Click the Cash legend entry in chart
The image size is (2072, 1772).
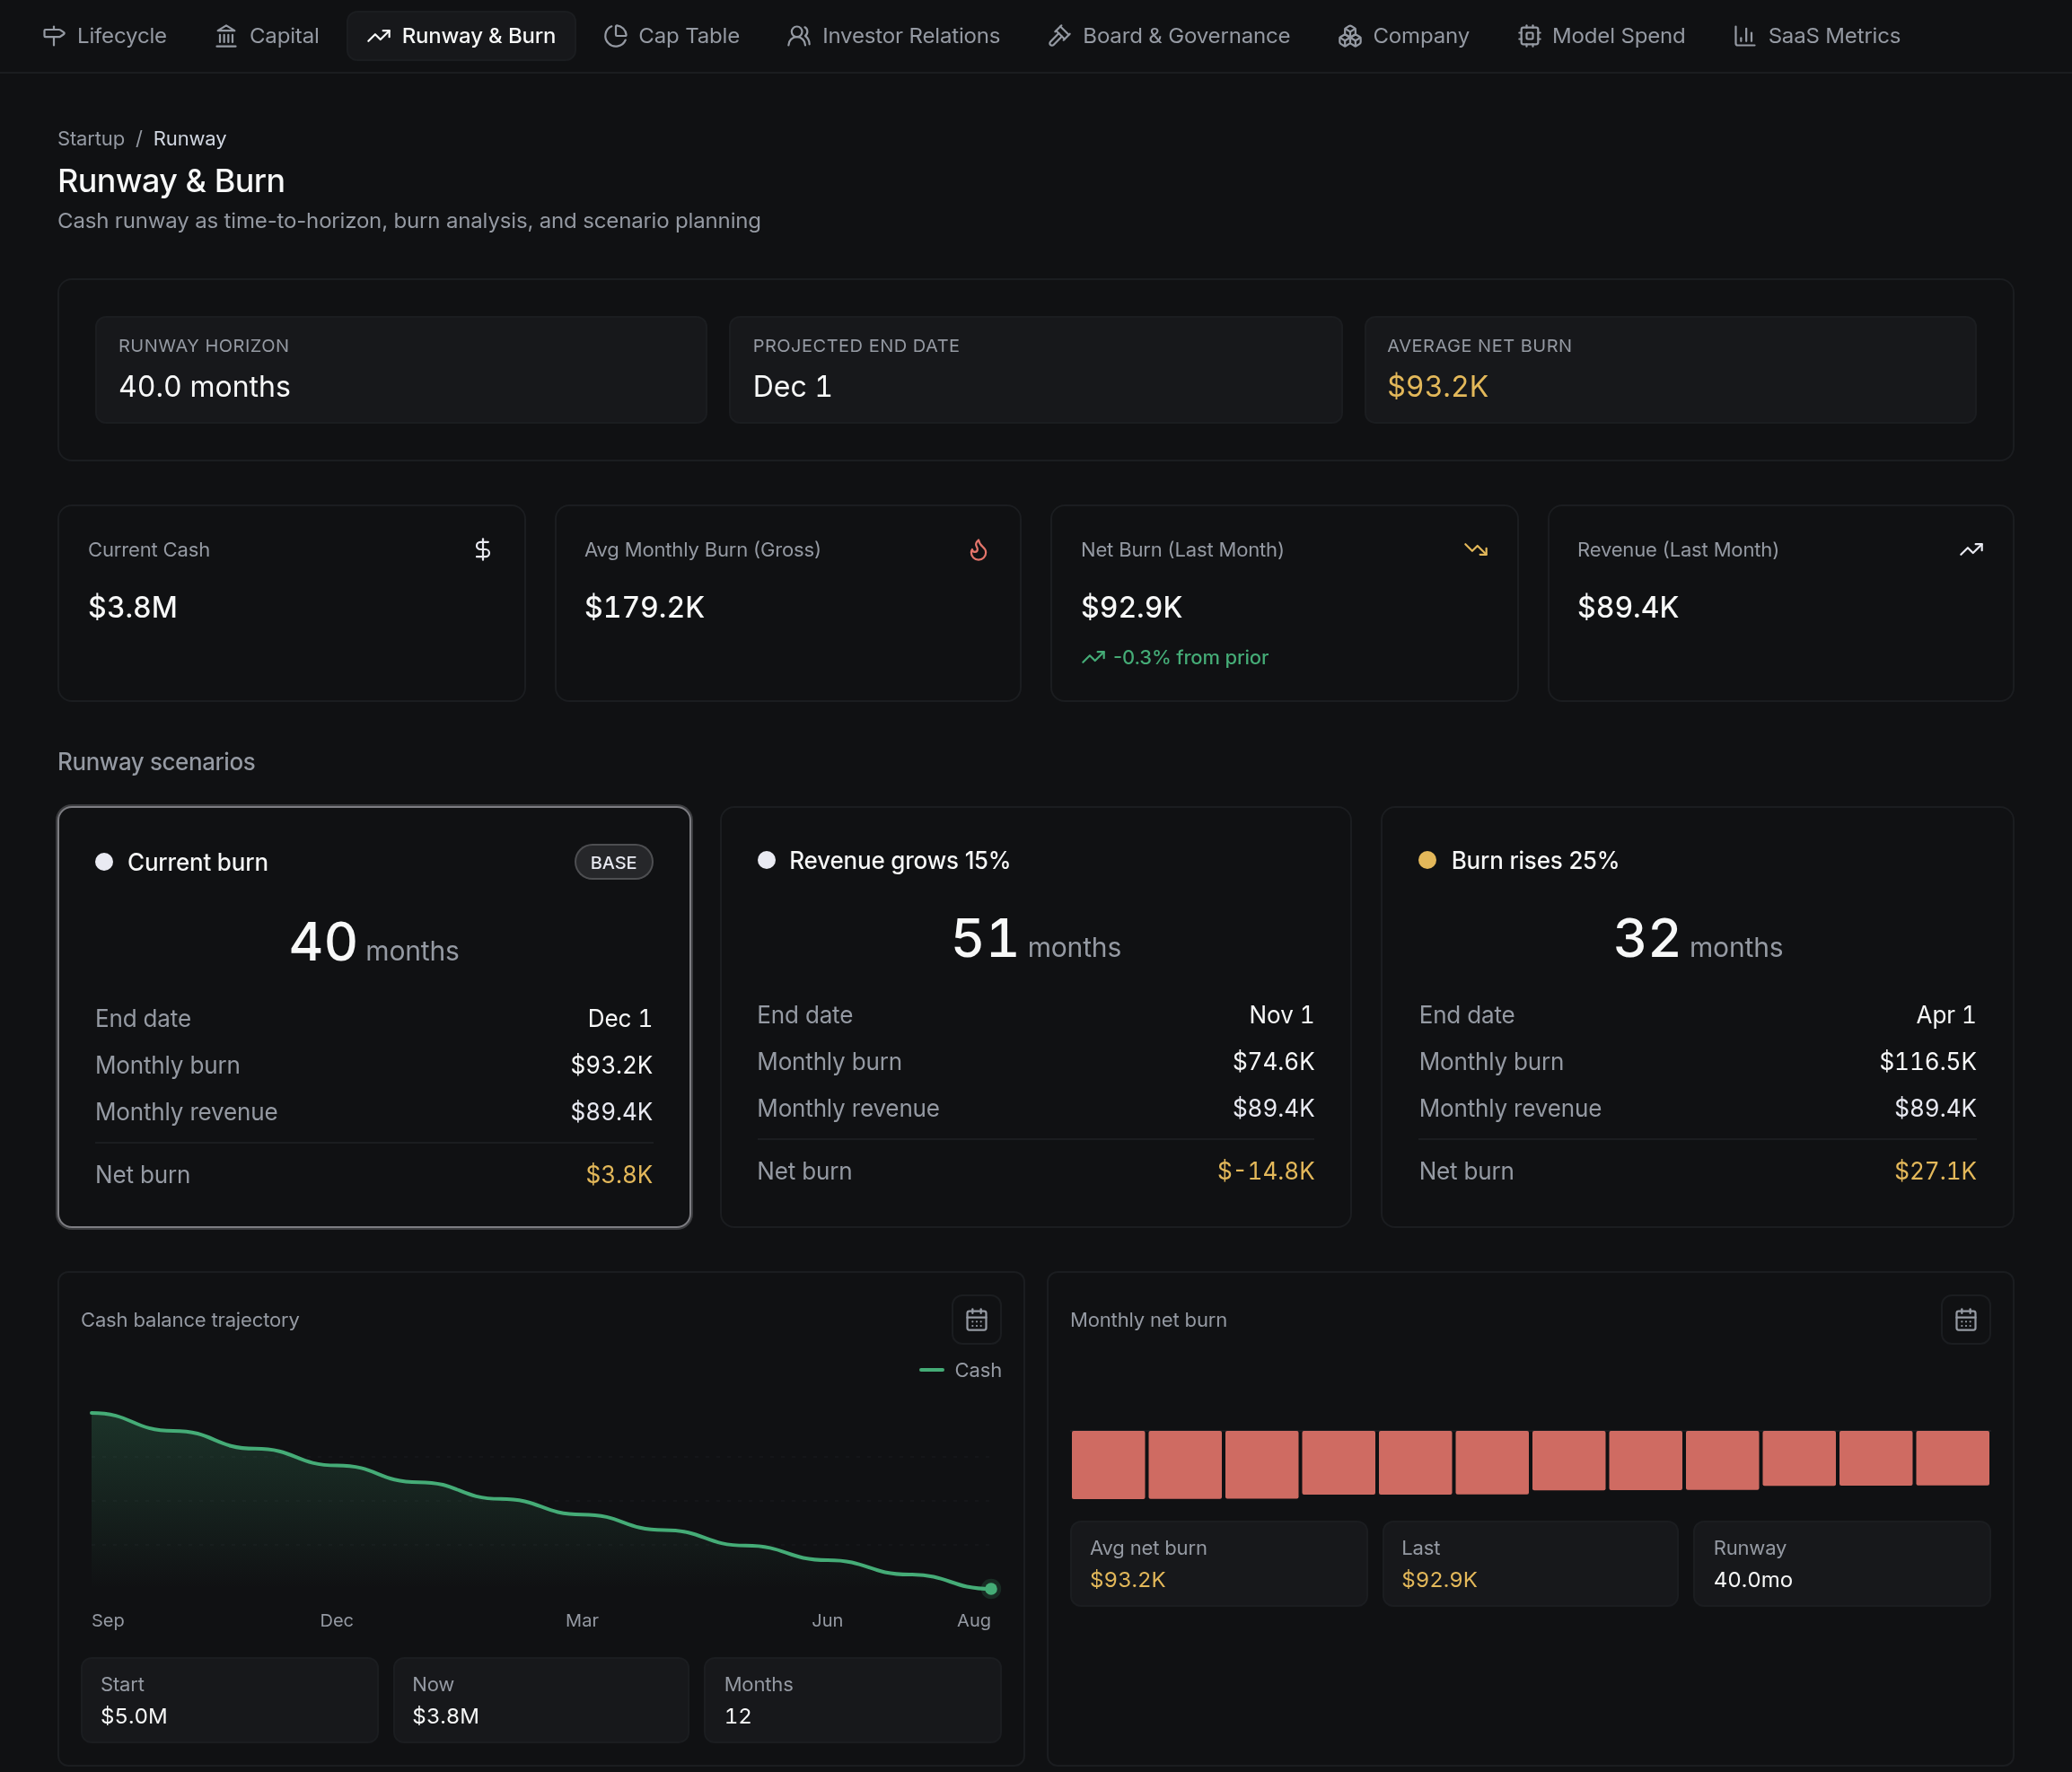960,1370
